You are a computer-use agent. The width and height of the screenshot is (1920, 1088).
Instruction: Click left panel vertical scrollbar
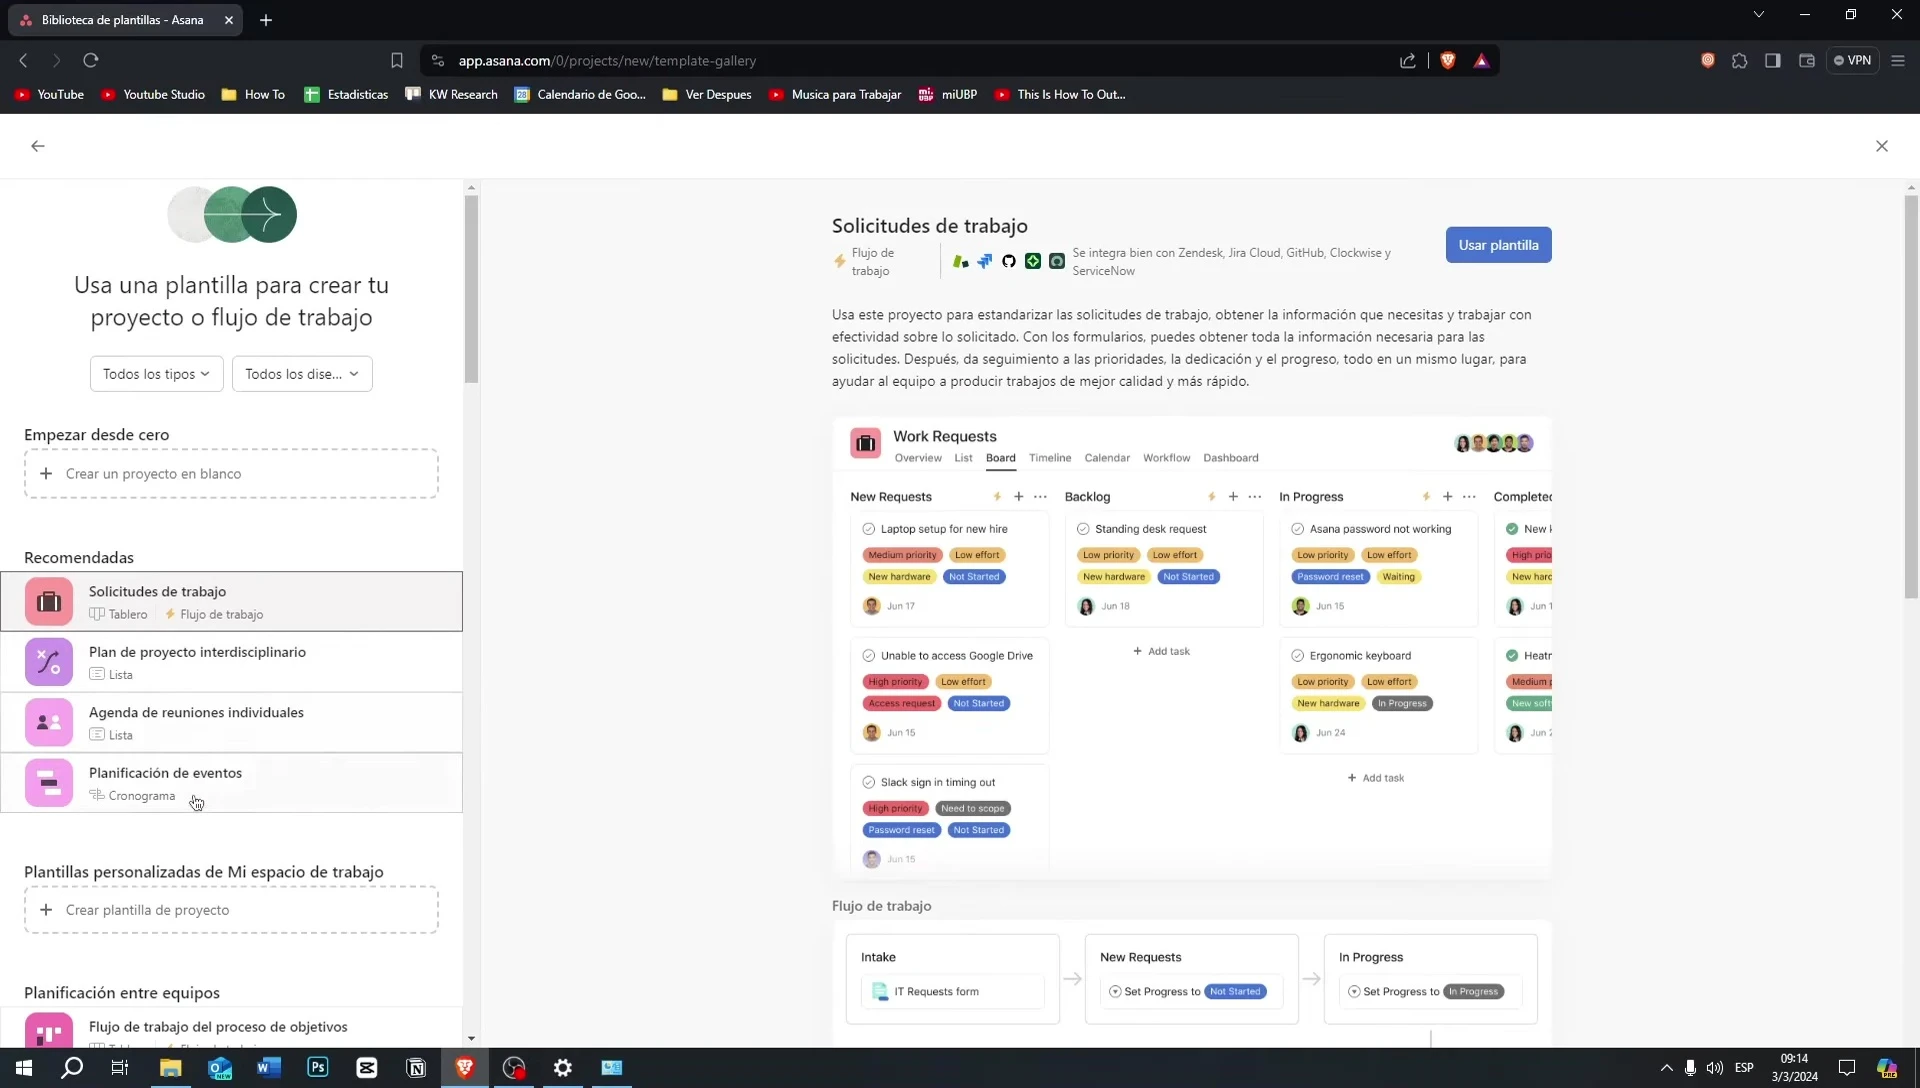[471, 290]
